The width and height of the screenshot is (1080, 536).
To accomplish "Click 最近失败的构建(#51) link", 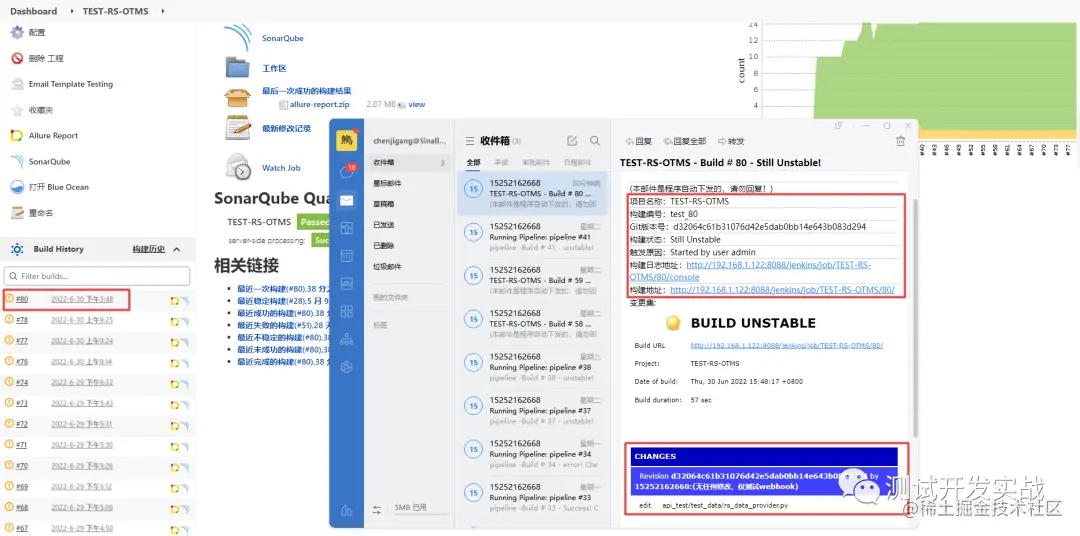I will [x=283, y=326].
